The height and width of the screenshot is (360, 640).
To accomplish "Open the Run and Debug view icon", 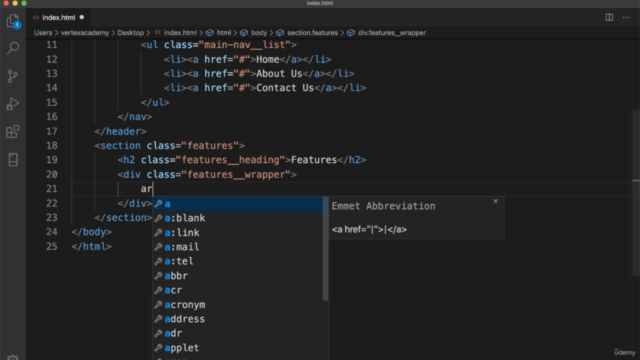I will (x=13, y=104).
